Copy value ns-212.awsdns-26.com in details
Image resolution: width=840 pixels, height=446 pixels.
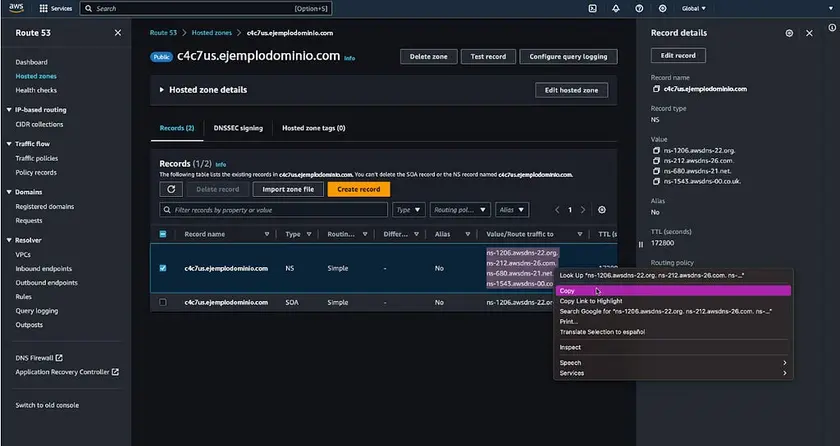point(656,161)
